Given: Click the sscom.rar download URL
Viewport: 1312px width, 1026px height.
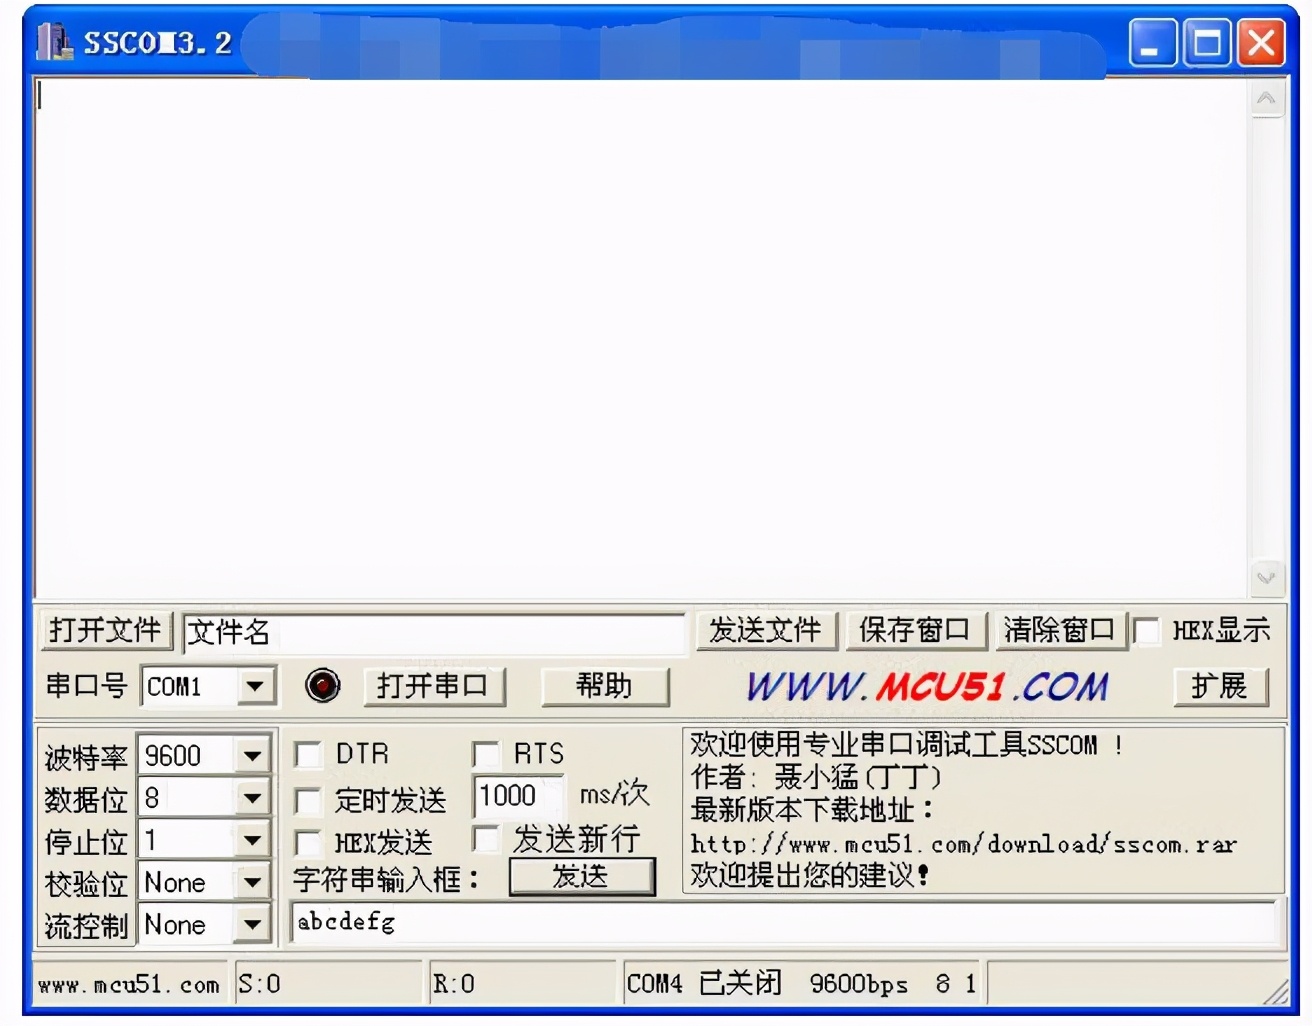Looking at the screenshot, I should [963, 844].
